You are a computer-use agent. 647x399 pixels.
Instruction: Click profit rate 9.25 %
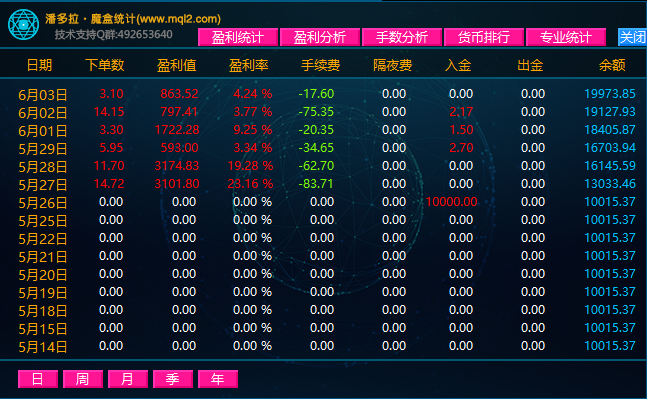[x=253, y=130]
